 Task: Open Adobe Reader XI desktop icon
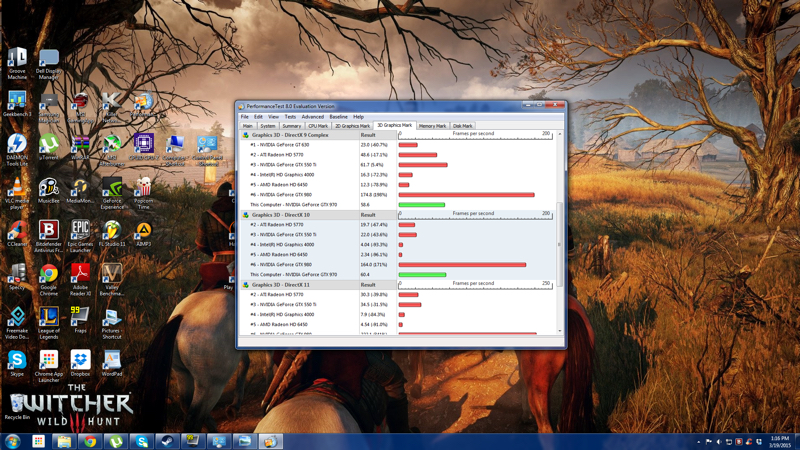tap(80, 280)
